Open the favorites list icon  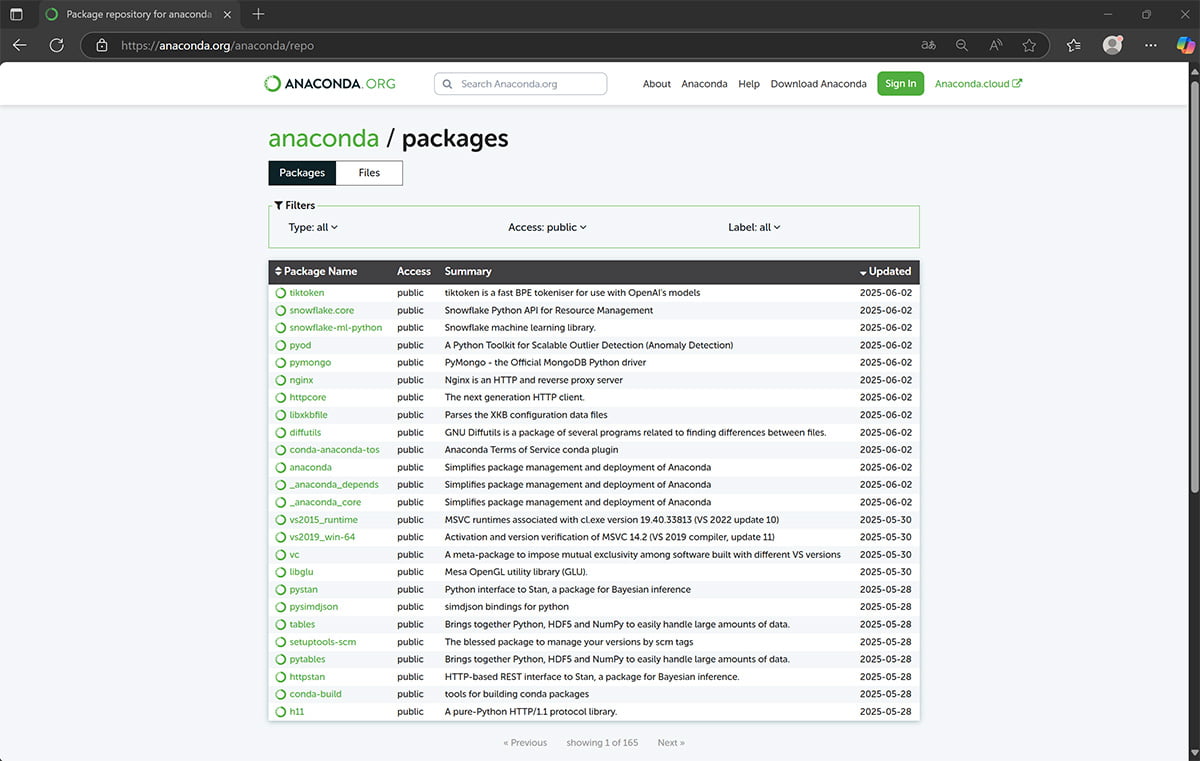(x=1074, y=45)
